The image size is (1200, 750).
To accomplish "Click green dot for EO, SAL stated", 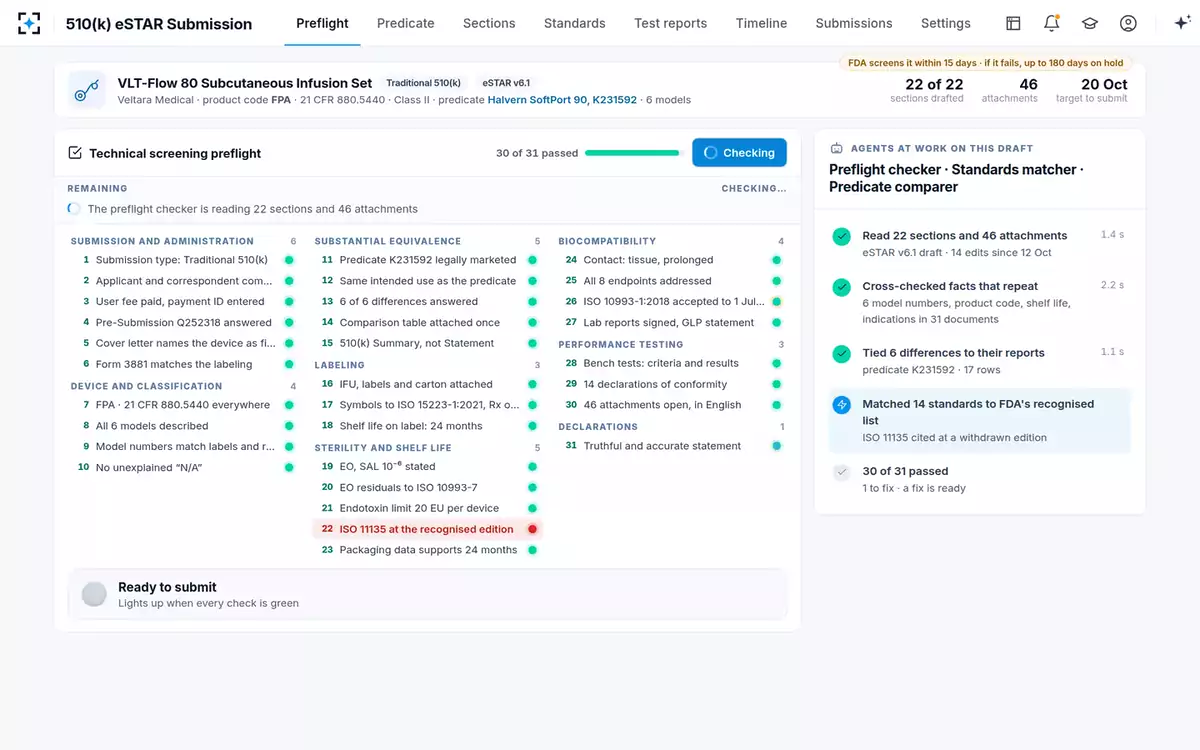I will pos(532,467).
